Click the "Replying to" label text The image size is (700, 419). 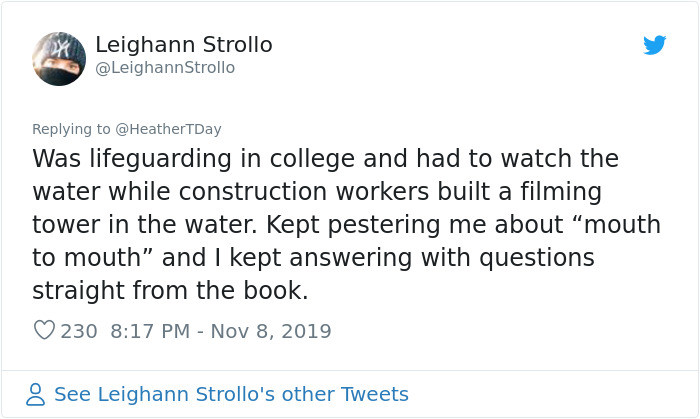point(71,129)
